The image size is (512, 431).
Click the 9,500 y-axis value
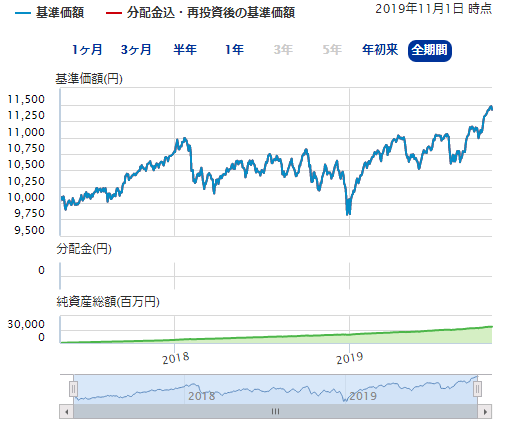click(29, 230)
